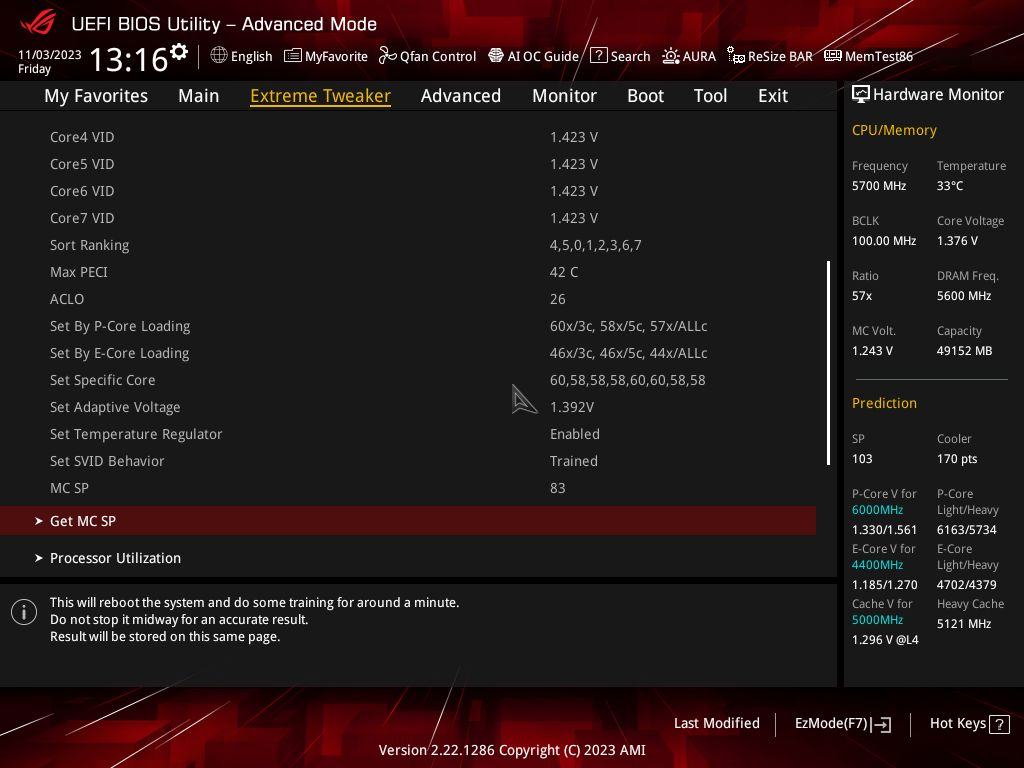Click the Enabled temperature regulator value
Screen dimensions: 1024x768
pos(575,434)
